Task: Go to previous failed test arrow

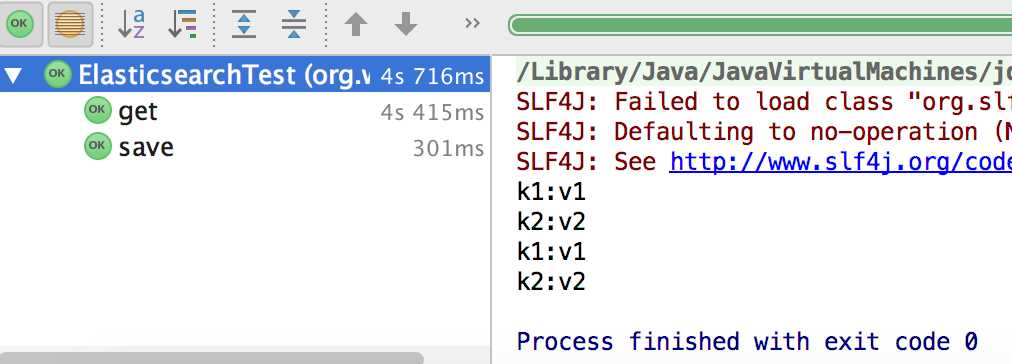Action: coord(356,25)
